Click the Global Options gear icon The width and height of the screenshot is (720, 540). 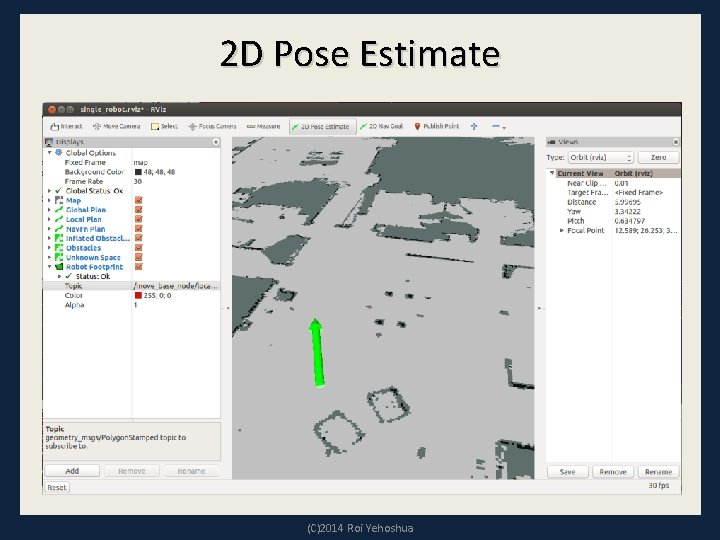pyautogui.click(x=59, y=152)
